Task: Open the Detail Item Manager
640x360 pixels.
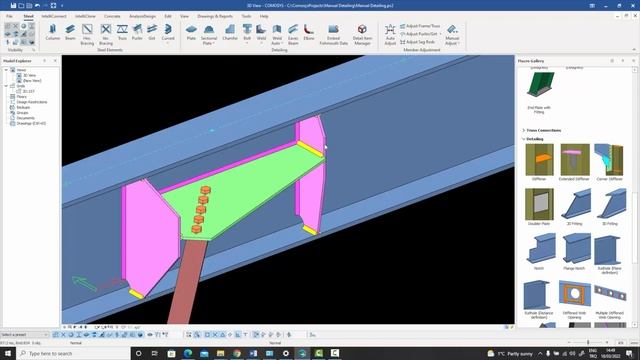Action: (362, 34)
